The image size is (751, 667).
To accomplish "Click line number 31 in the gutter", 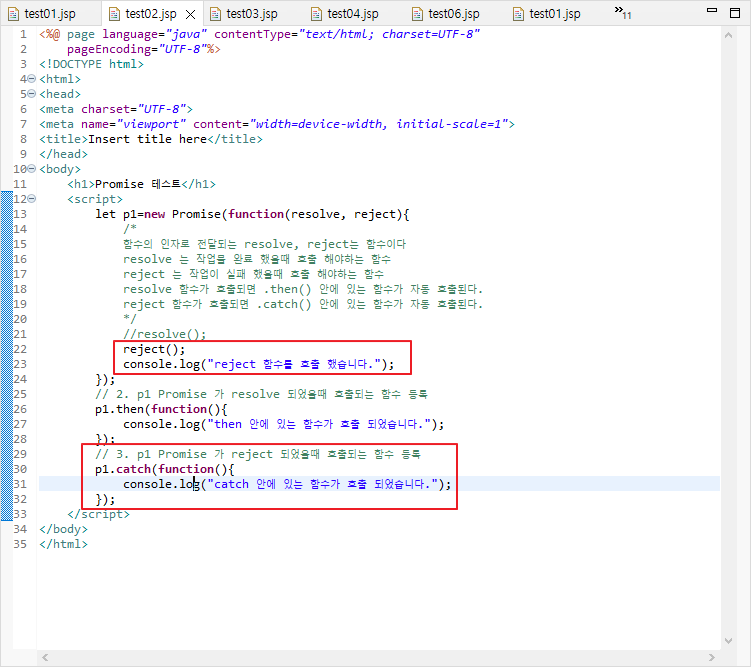I will 20,484.
